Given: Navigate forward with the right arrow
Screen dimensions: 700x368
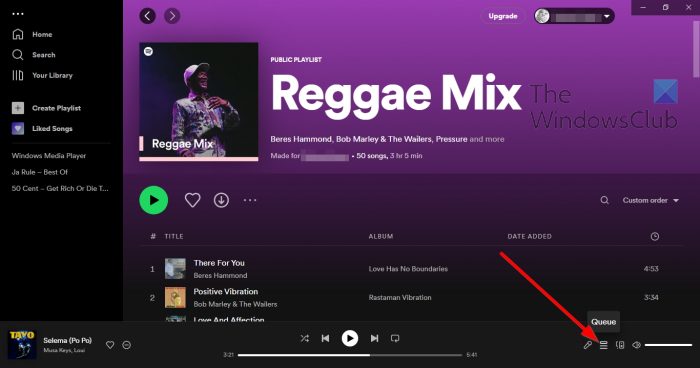Looking at the screenshot, I should 172,16.
